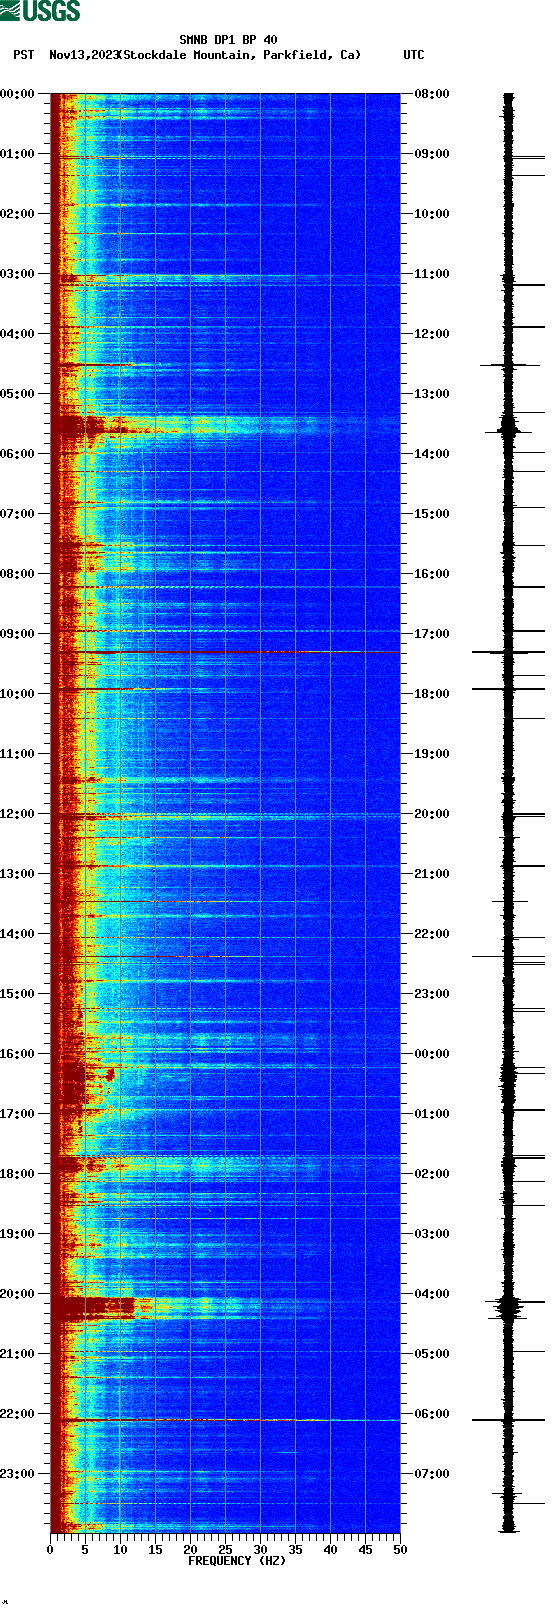Click the 07:00 UTC time label

point(432,1474)
